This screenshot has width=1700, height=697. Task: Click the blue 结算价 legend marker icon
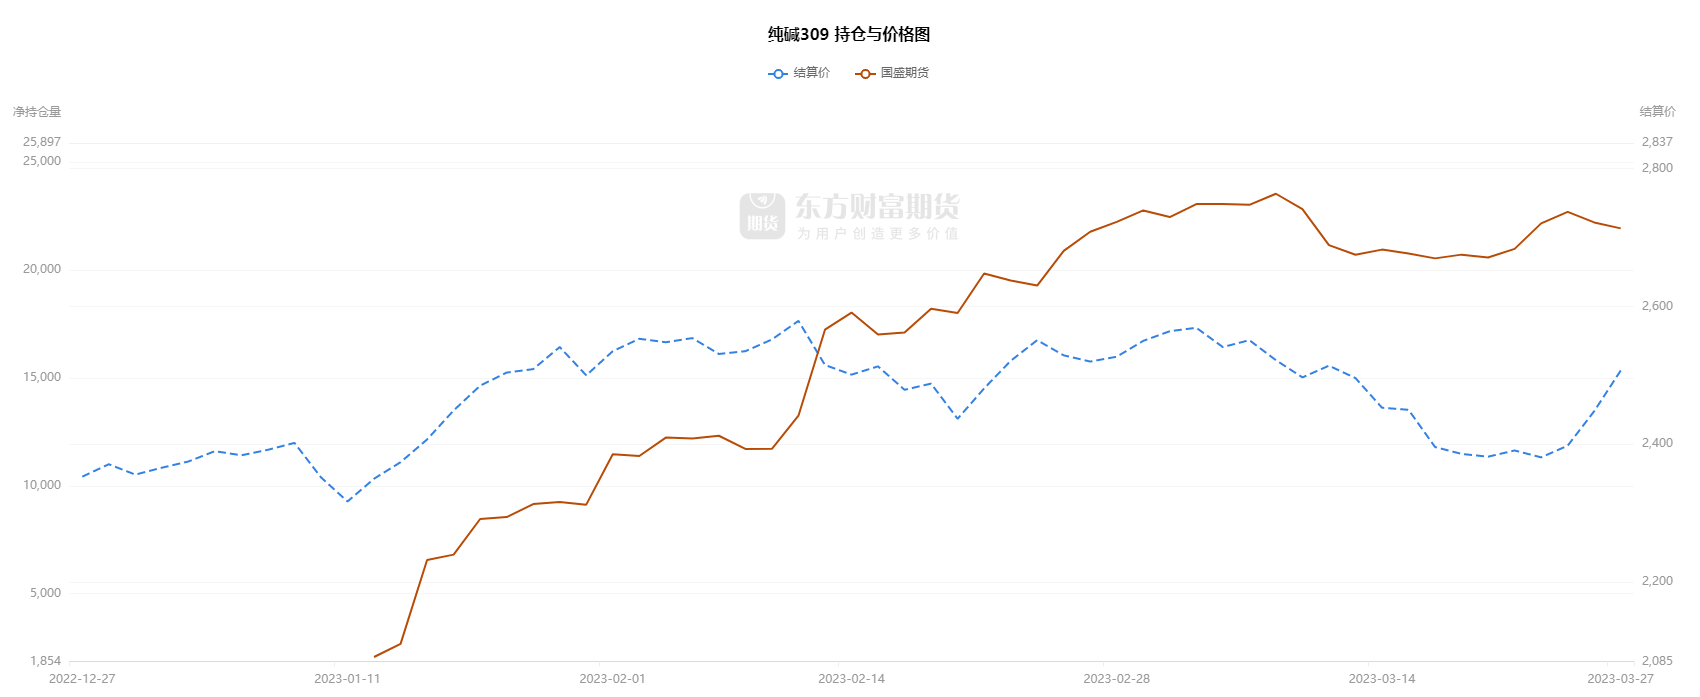(778, 73)
